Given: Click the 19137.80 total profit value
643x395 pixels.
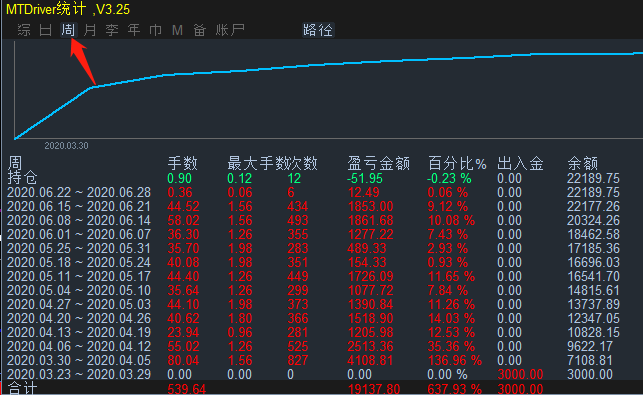Looking at the screenshot, I should (374, 389).
